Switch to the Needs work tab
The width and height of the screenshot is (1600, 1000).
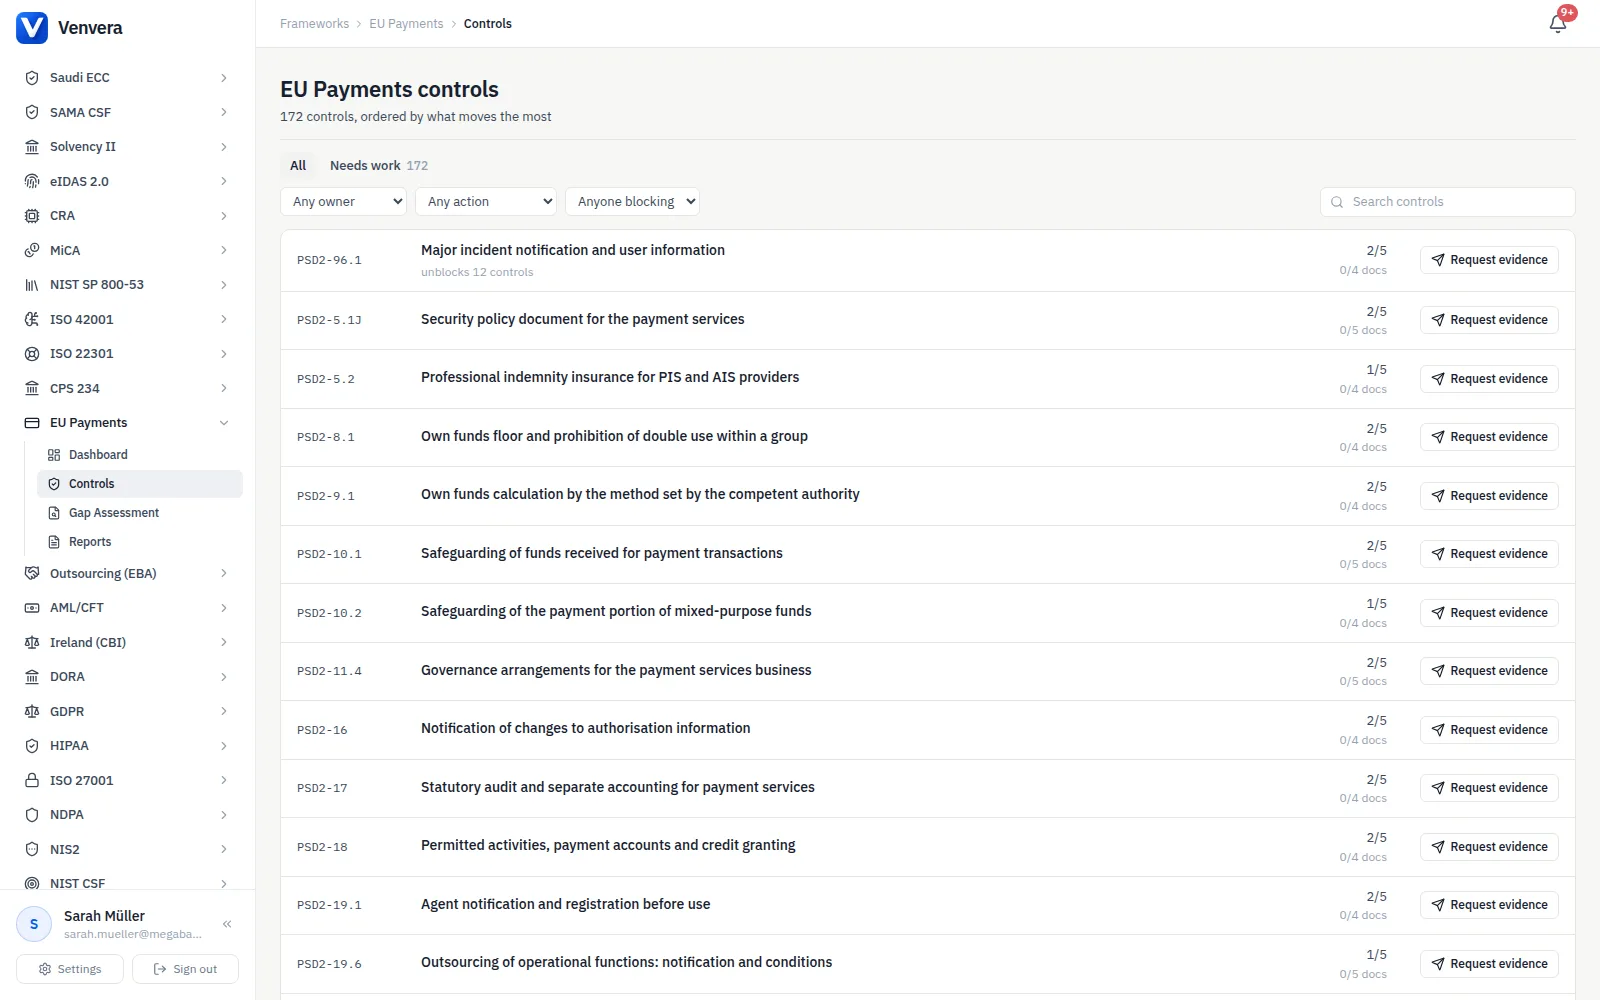tap(379, 166)
